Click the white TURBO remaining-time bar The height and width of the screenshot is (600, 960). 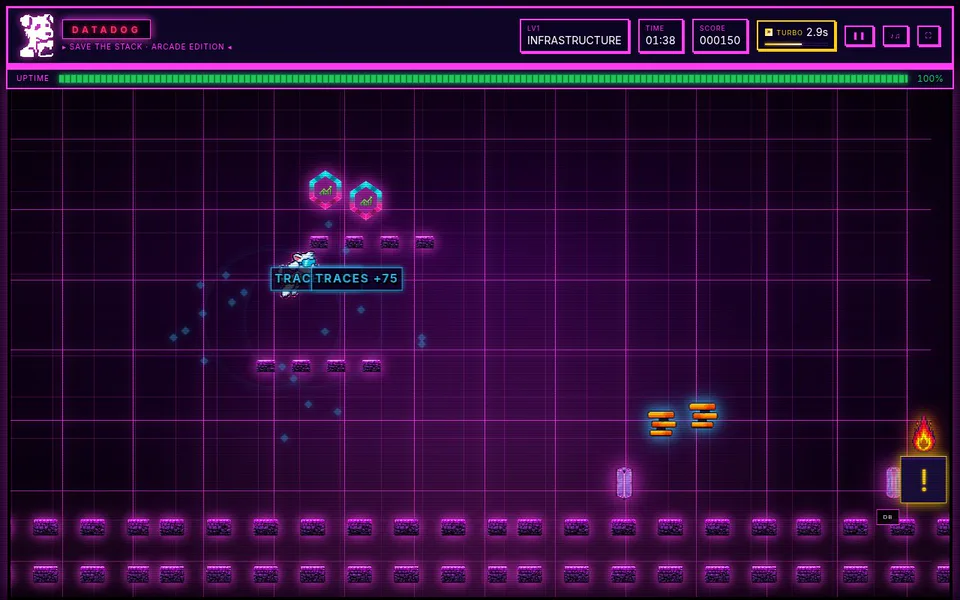(x=783, y=44)
